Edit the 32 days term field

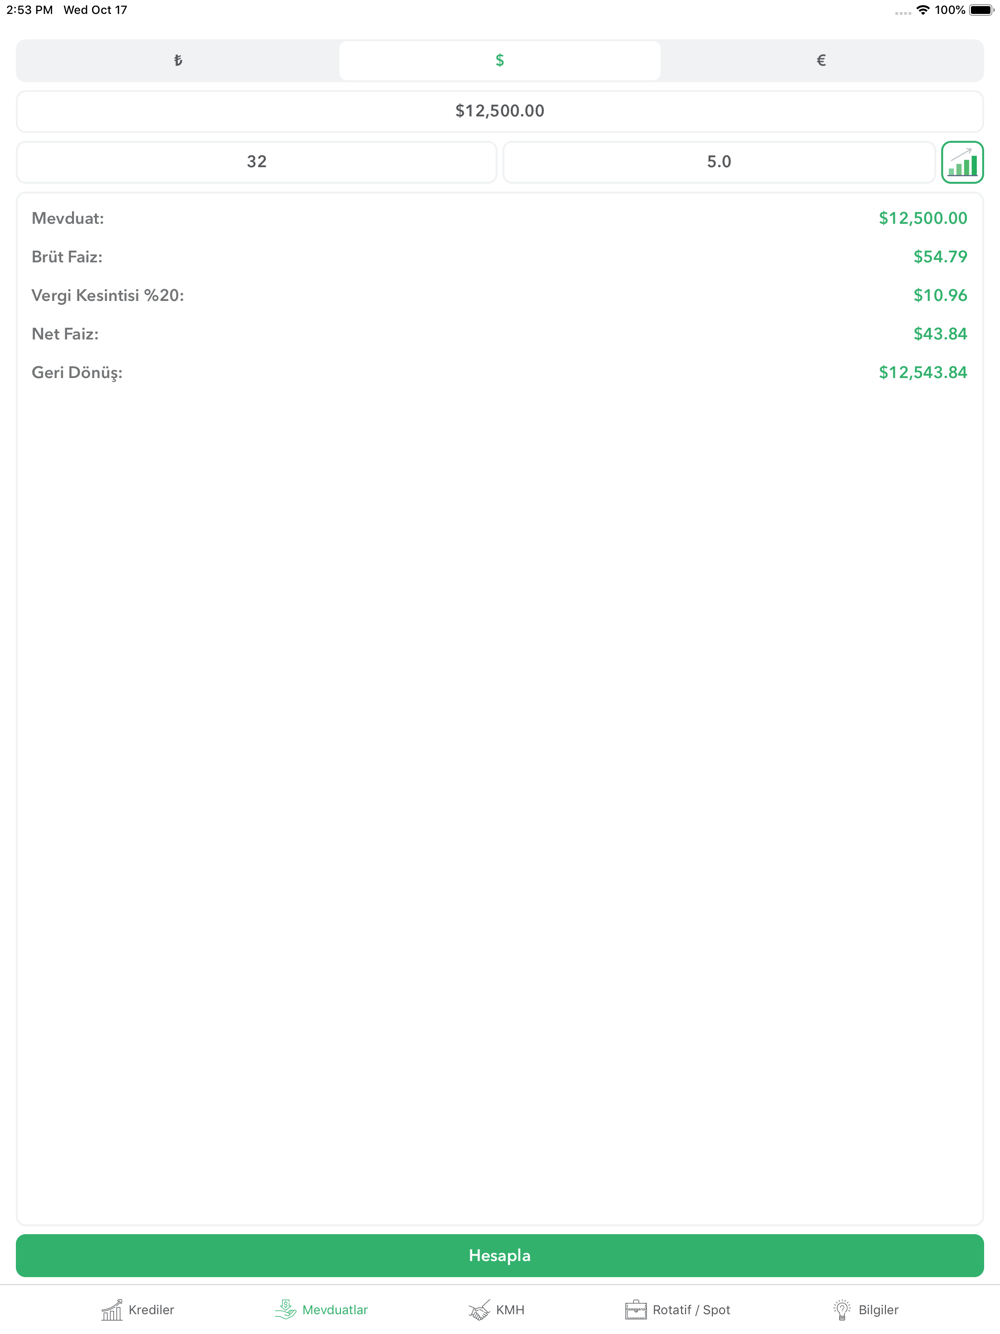257,162
